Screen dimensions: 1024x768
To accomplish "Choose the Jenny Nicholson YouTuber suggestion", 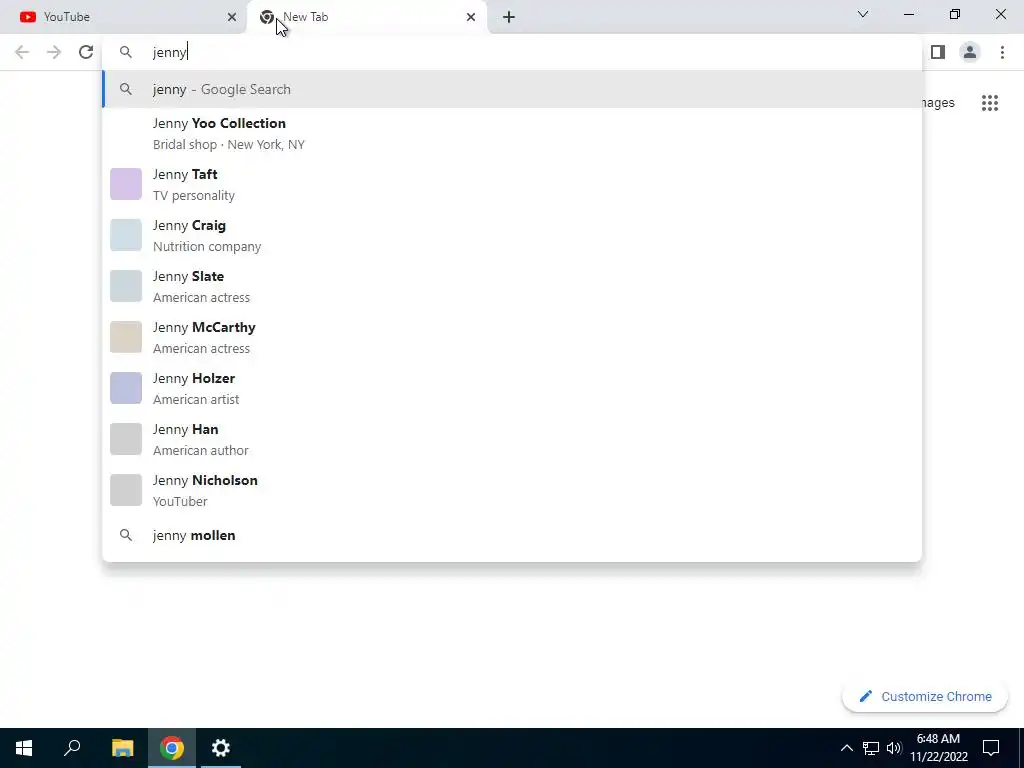I will point(512,490).
